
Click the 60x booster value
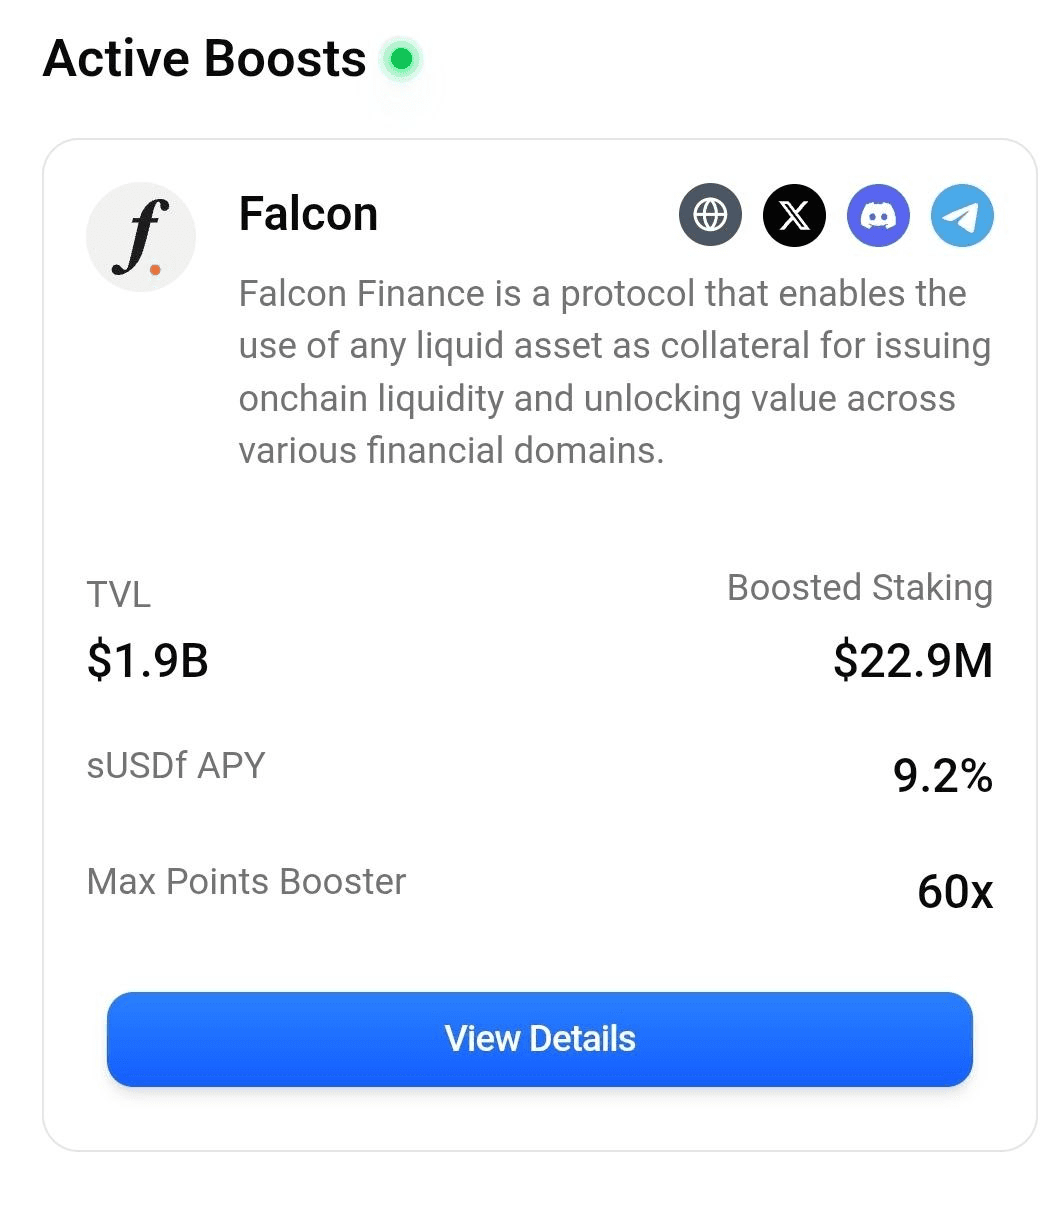[955, 891]
